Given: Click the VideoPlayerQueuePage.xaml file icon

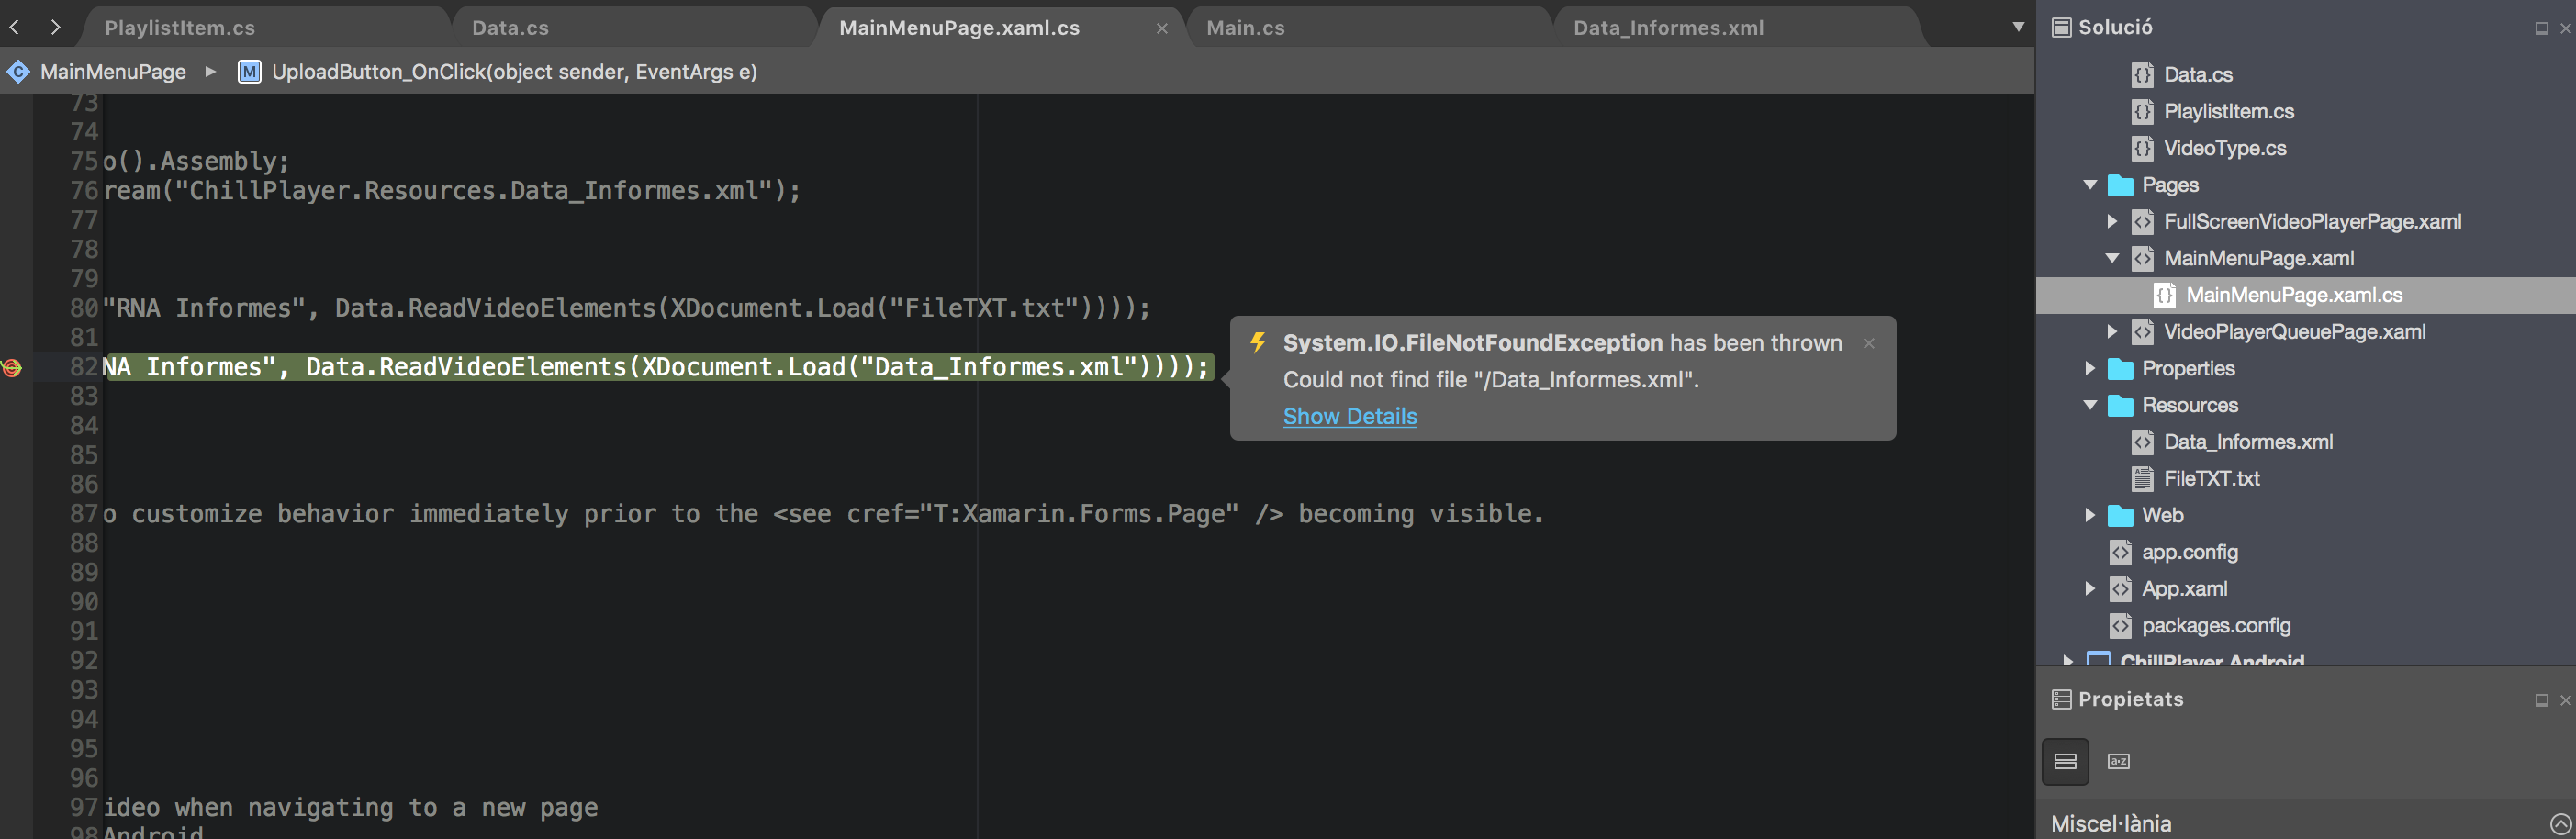Looking at the screenshot, I should pos(2142,332).
